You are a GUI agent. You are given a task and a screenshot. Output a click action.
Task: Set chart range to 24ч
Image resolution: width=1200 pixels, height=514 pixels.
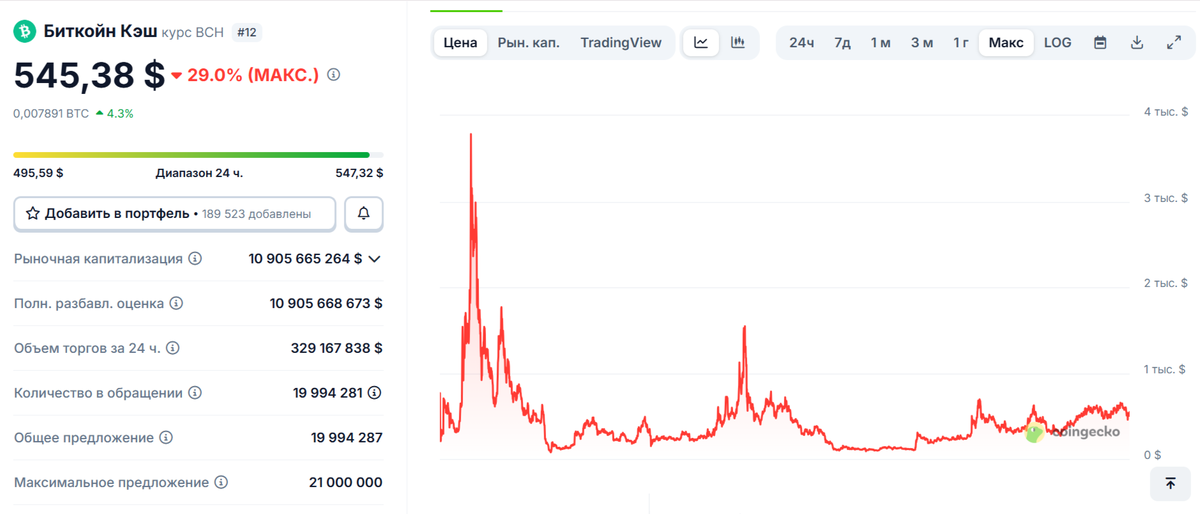coord(802,43)
